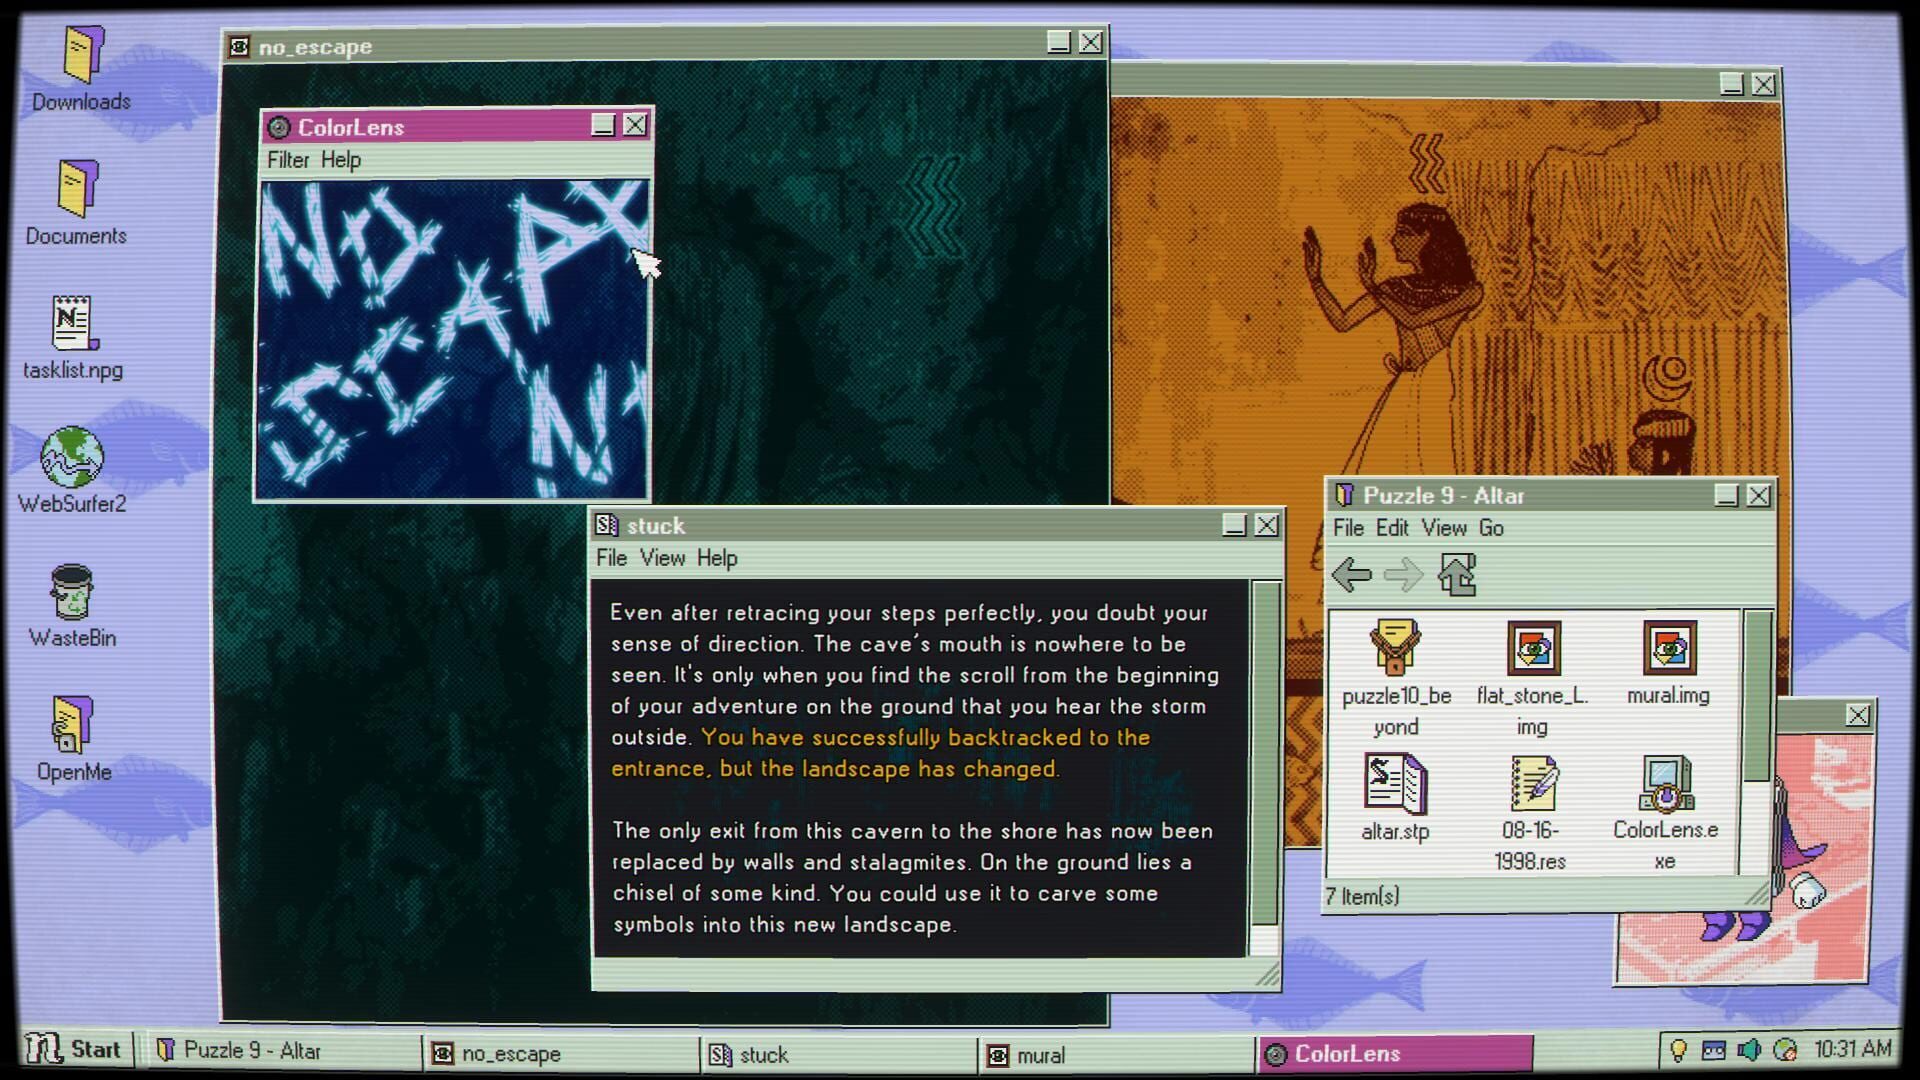Open the Filter menu in ColorLens
This screenshot has height=1080, width=1920.
pos(286,160)
